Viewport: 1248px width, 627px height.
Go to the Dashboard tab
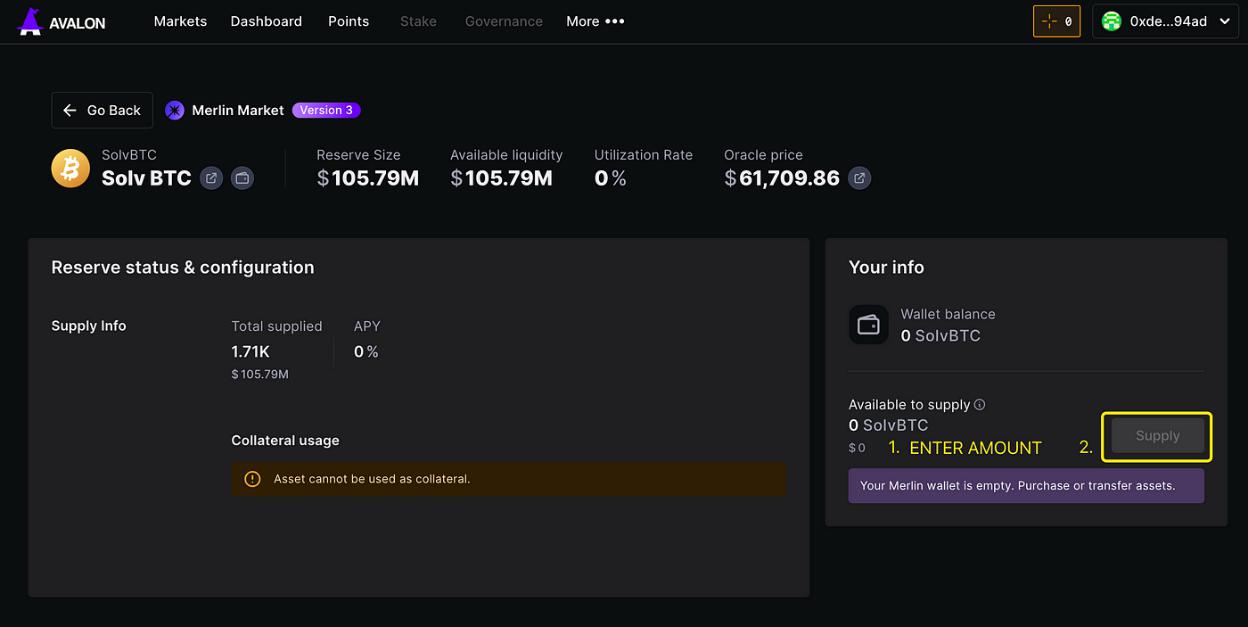tap(266, 21)
